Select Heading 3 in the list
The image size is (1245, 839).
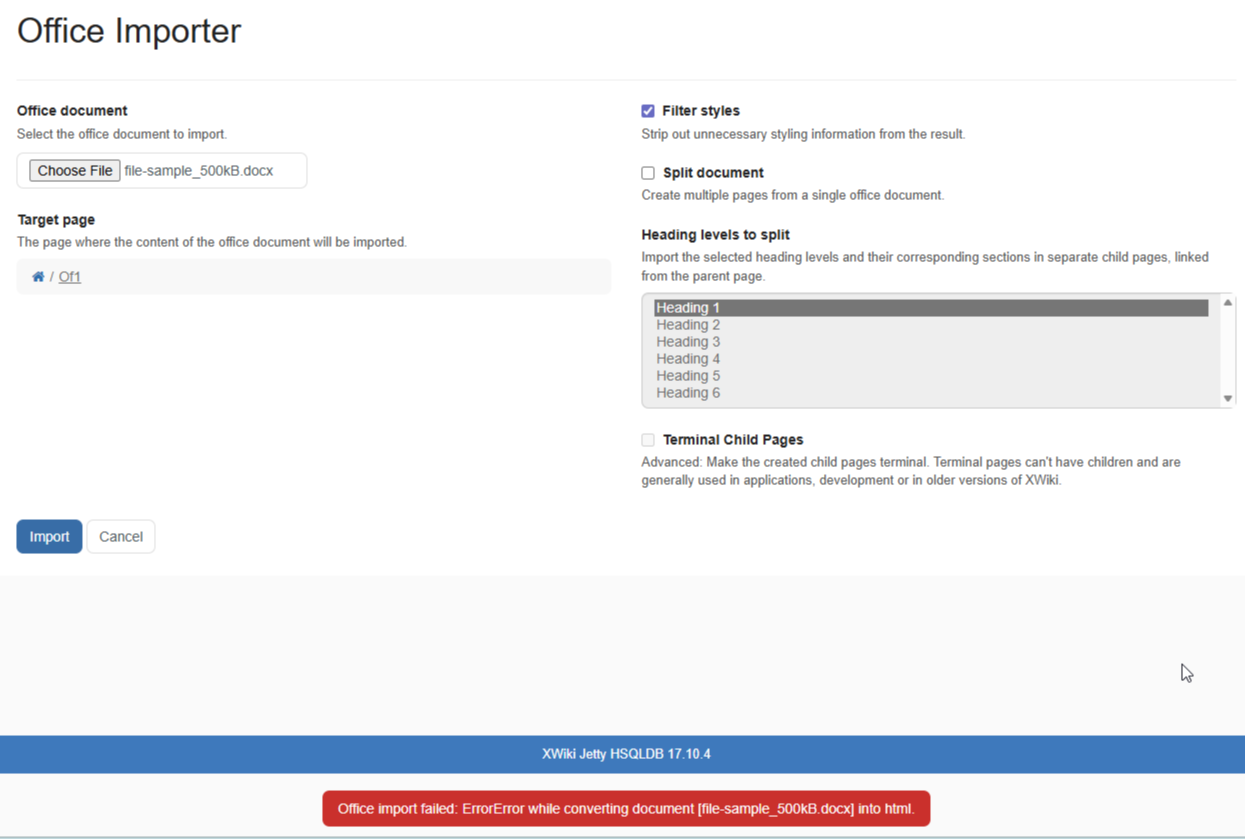coord(688,342)
